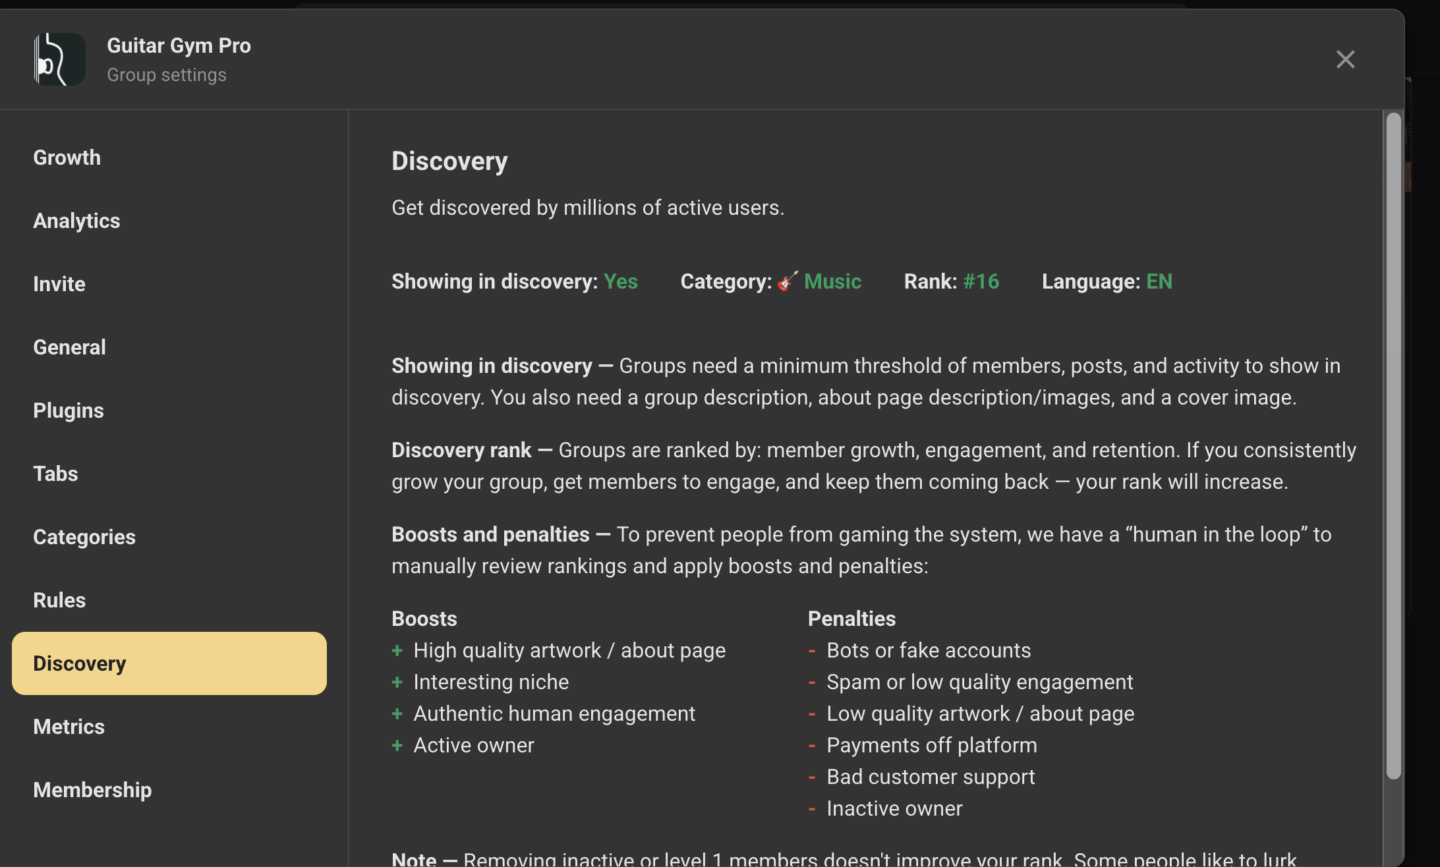Image resolution: width=1440 pixels, height=867 pixels.
Task: Click the Guitar Gym Pro title
Action: pos(179,46)
